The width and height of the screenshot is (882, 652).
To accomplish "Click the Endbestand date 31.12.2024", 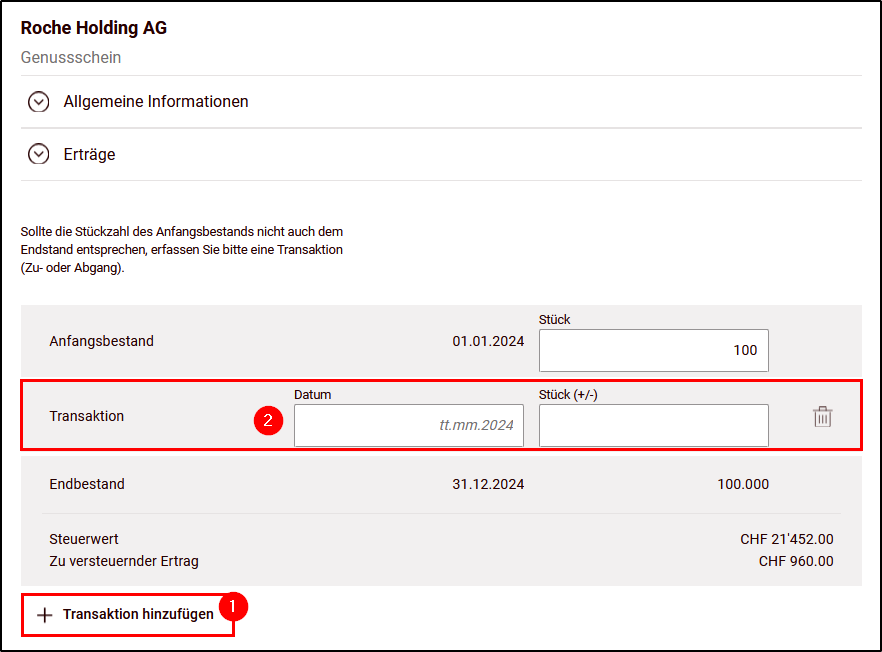I will (x=488, y=484).
